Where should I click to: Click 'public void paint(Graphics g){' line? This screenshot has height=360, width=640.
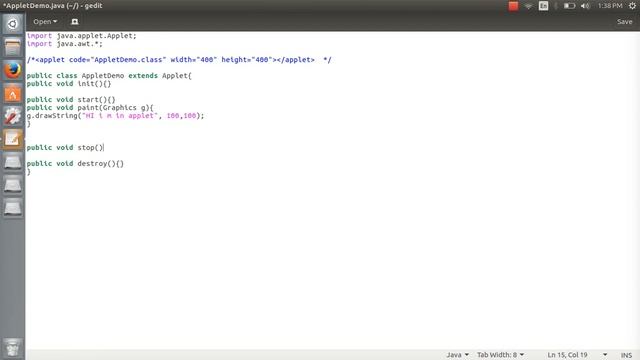pyautogui.click(x=90, y=108)
